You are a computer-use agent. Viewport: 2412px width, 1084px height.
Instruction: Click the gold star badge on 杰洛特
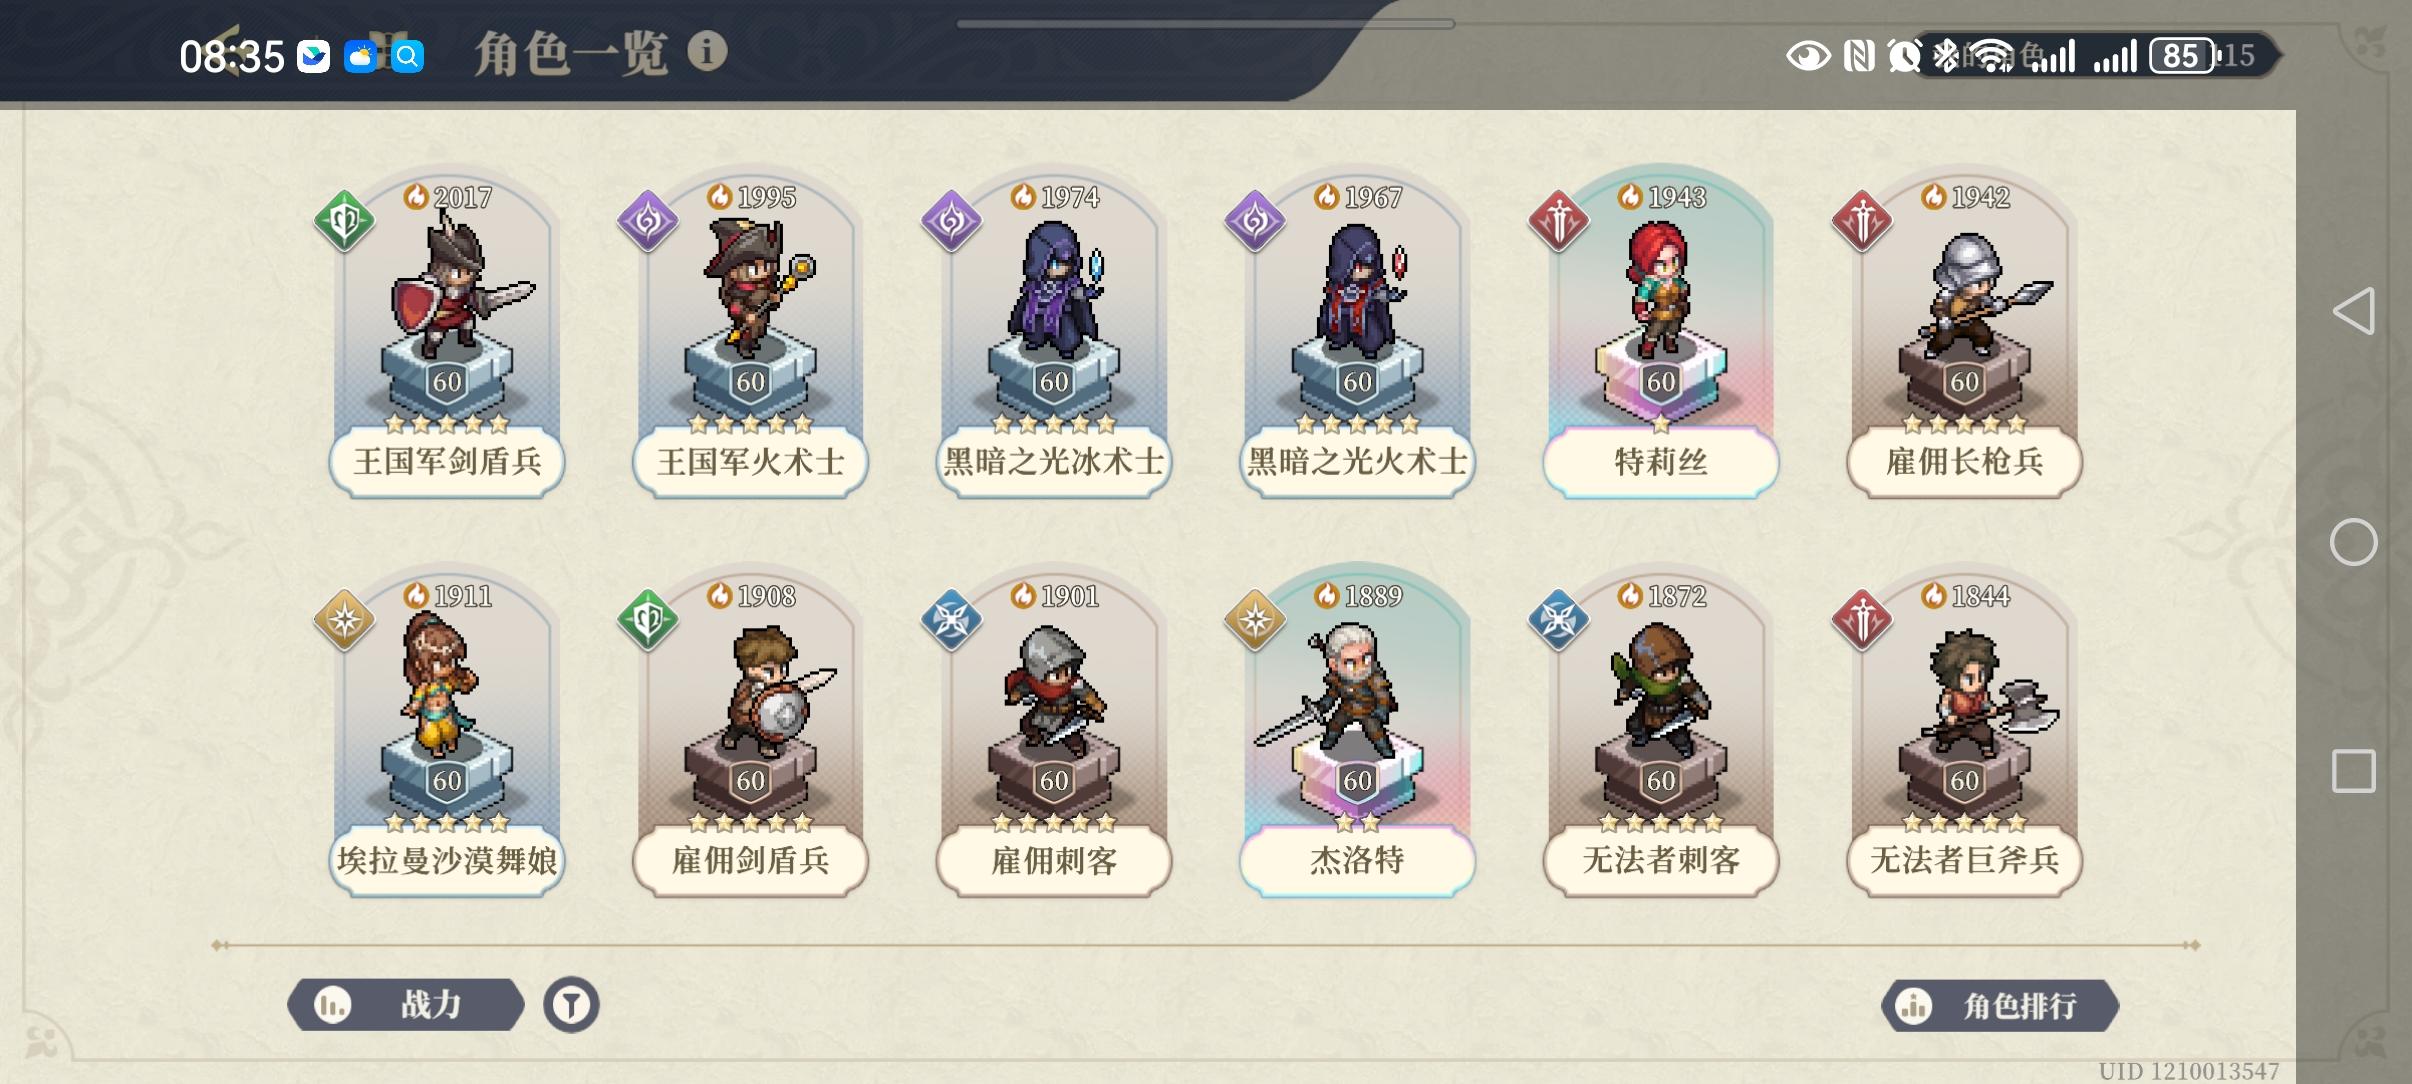tap(1255, 620)
